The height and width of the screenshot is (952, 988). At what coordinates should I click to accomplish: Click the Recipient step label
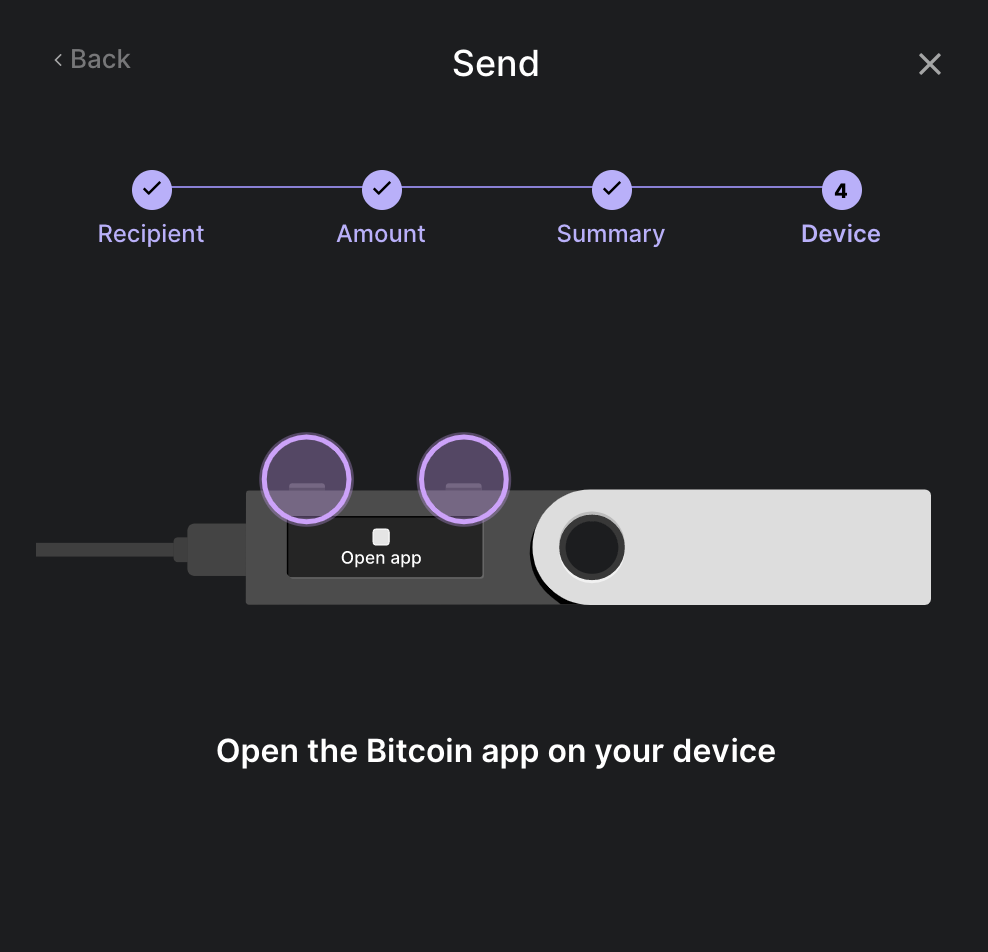[x=151, y=234]
